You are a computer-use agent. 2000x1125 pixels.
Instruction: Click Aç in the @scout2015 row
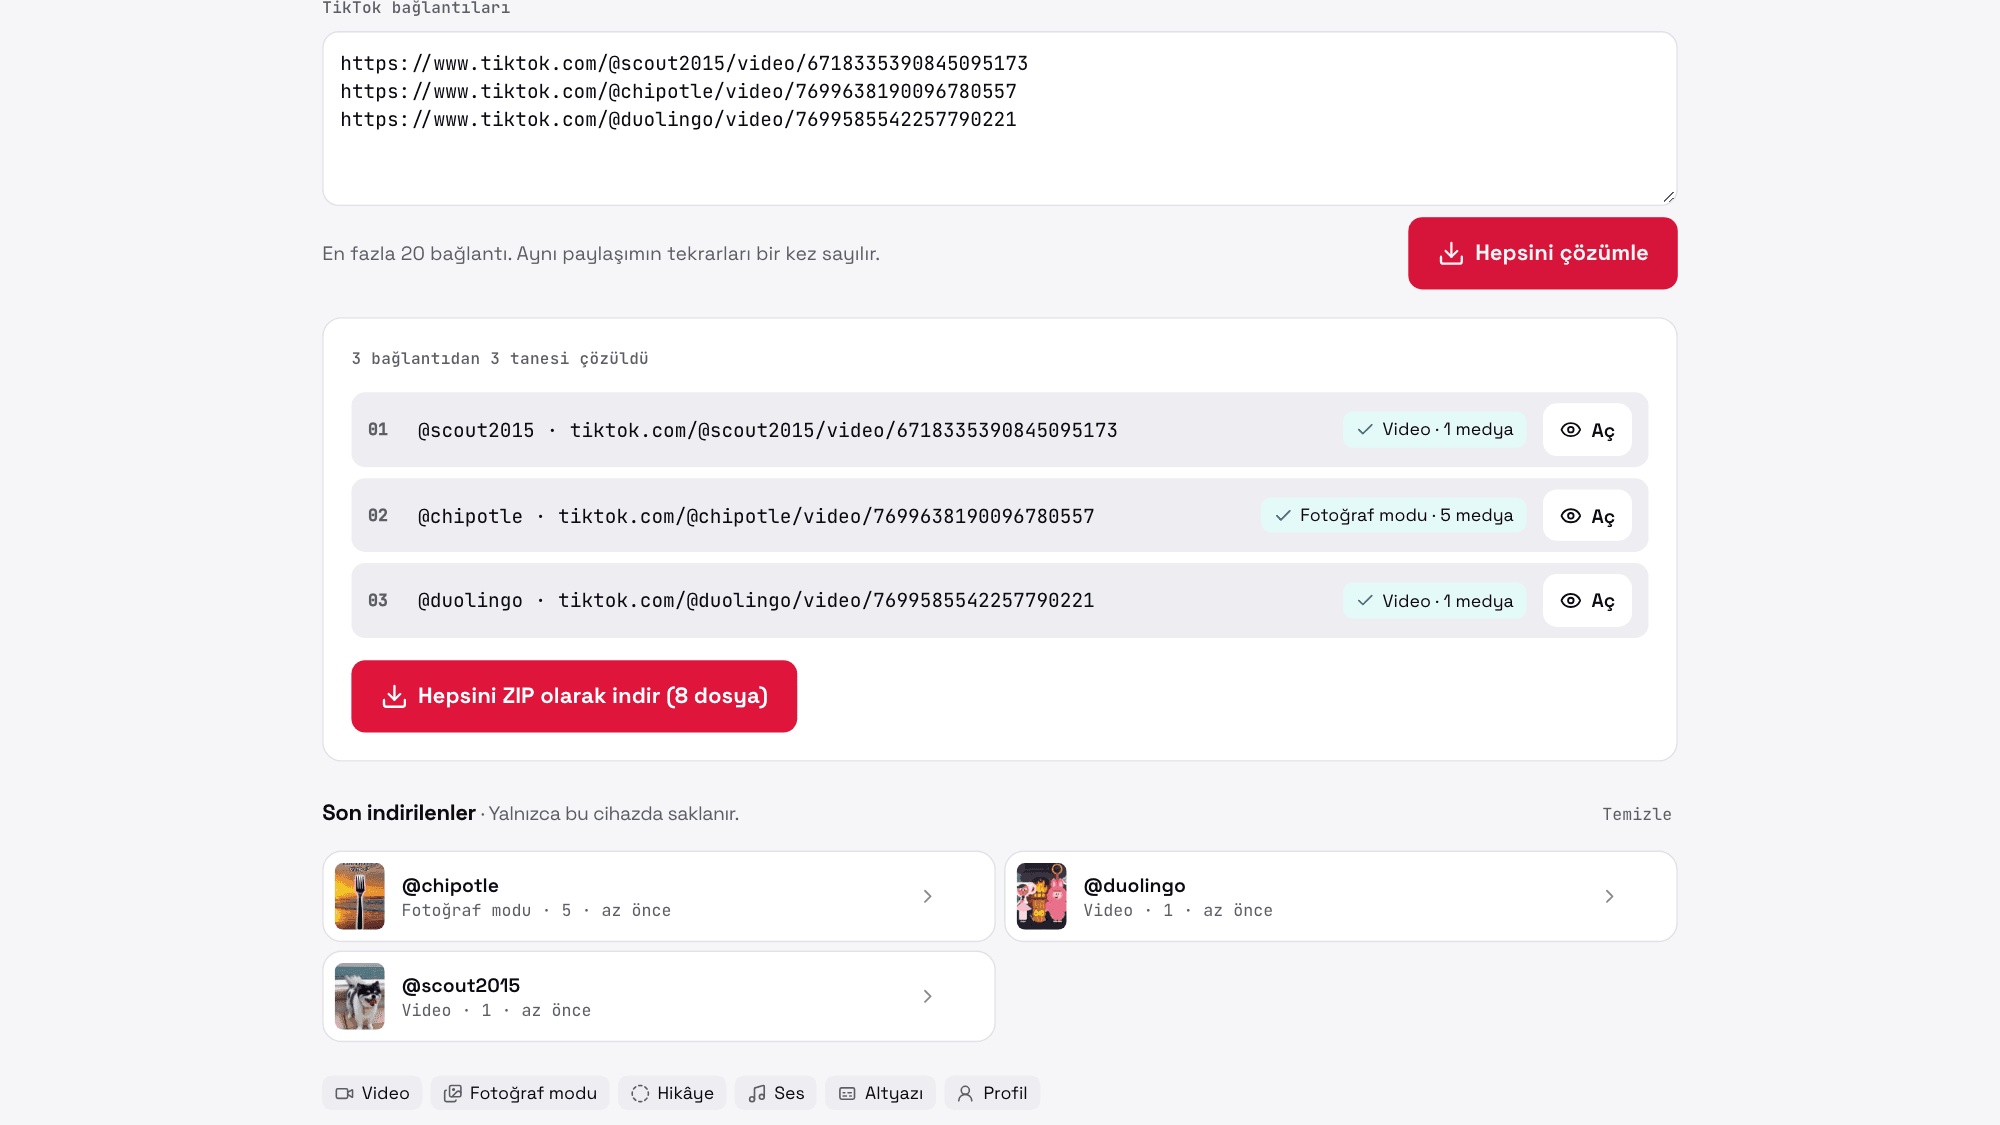pos(1587,430)
